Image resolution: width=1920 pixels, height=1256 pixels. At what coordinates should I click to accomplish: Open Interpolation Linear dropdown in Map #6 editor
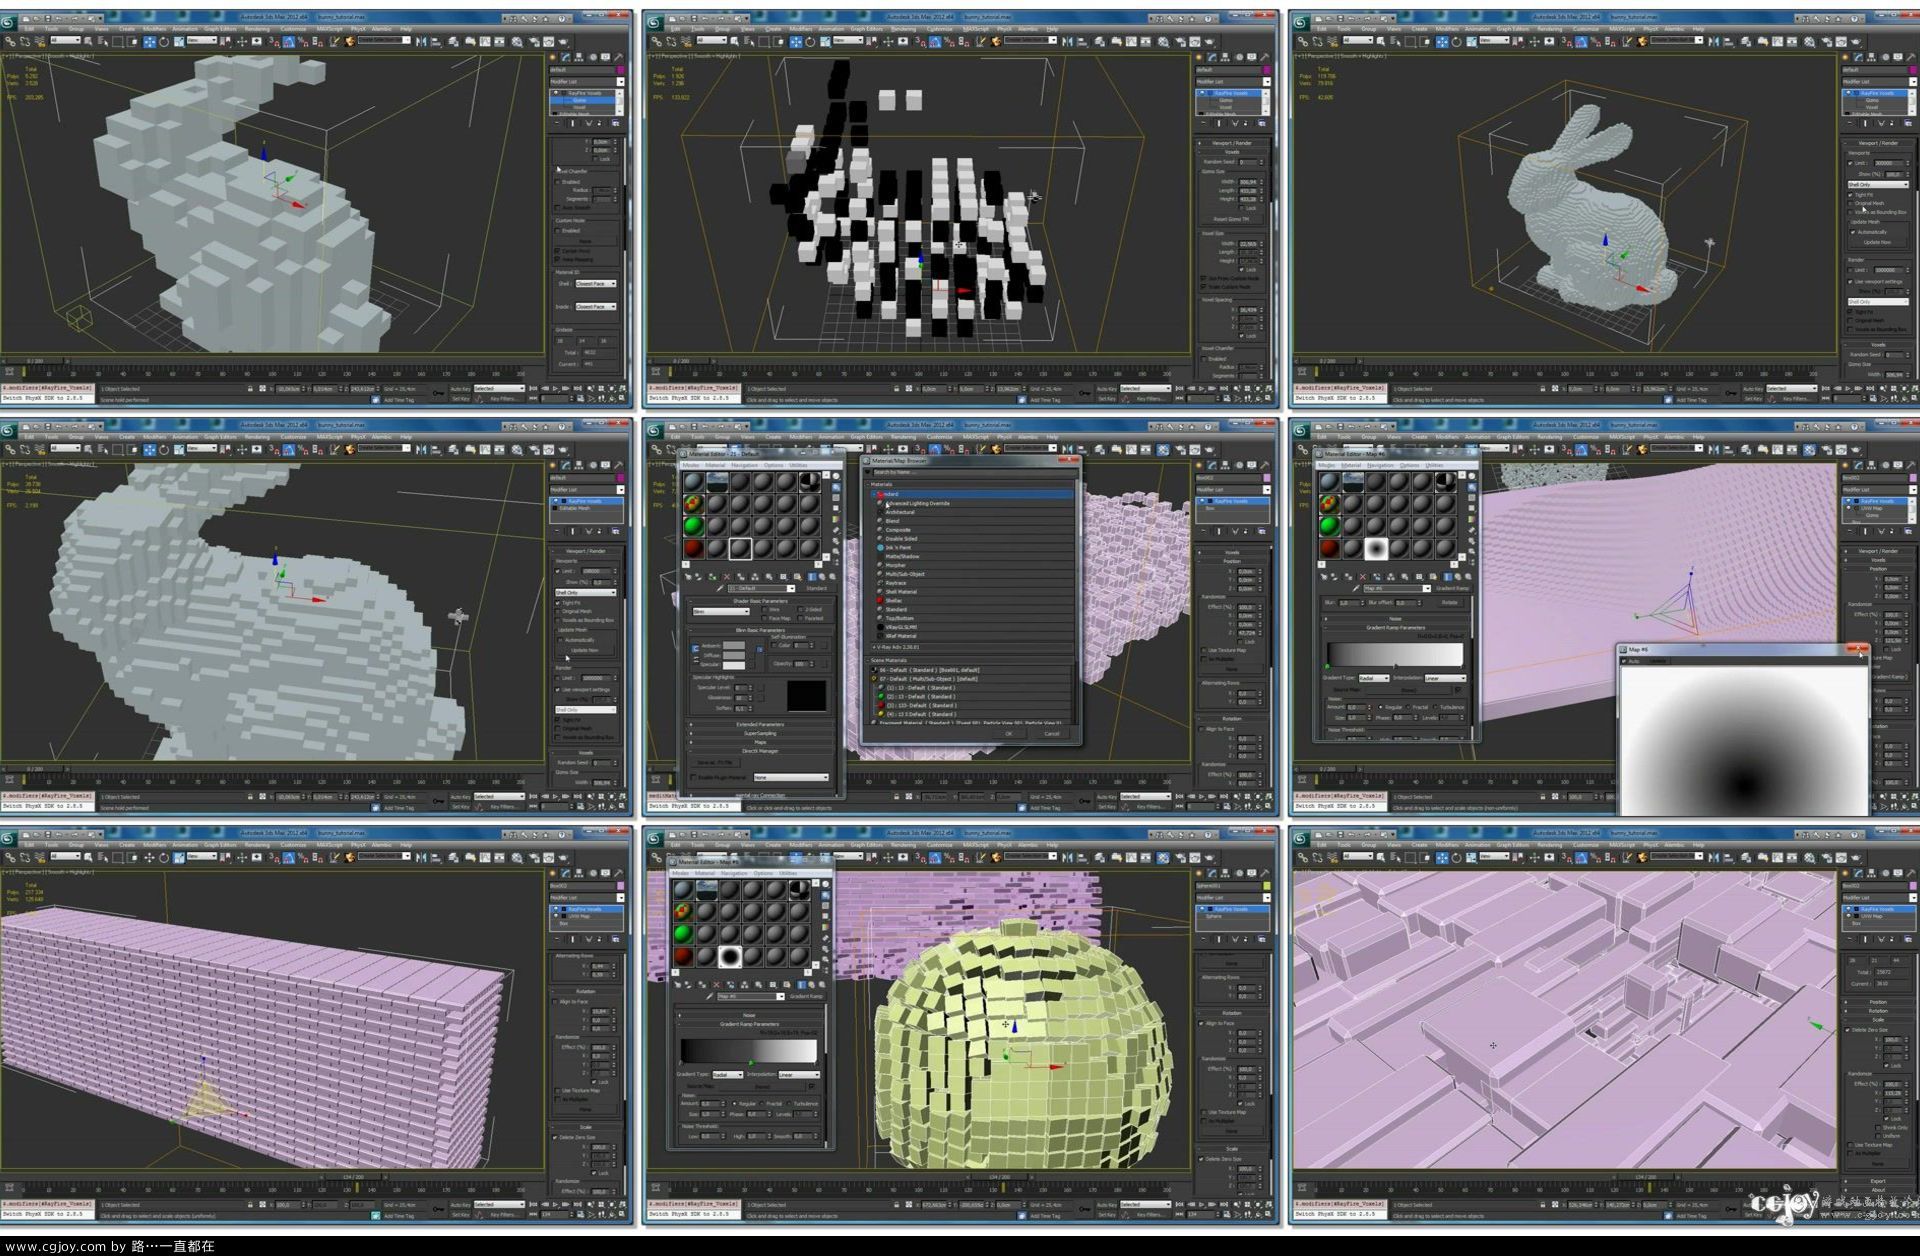coord(1445,678)
